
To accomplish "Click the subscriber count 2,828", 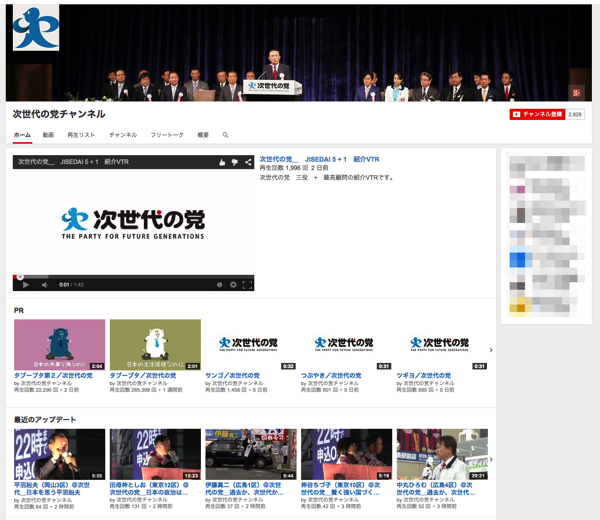I will tap(575, 114).
